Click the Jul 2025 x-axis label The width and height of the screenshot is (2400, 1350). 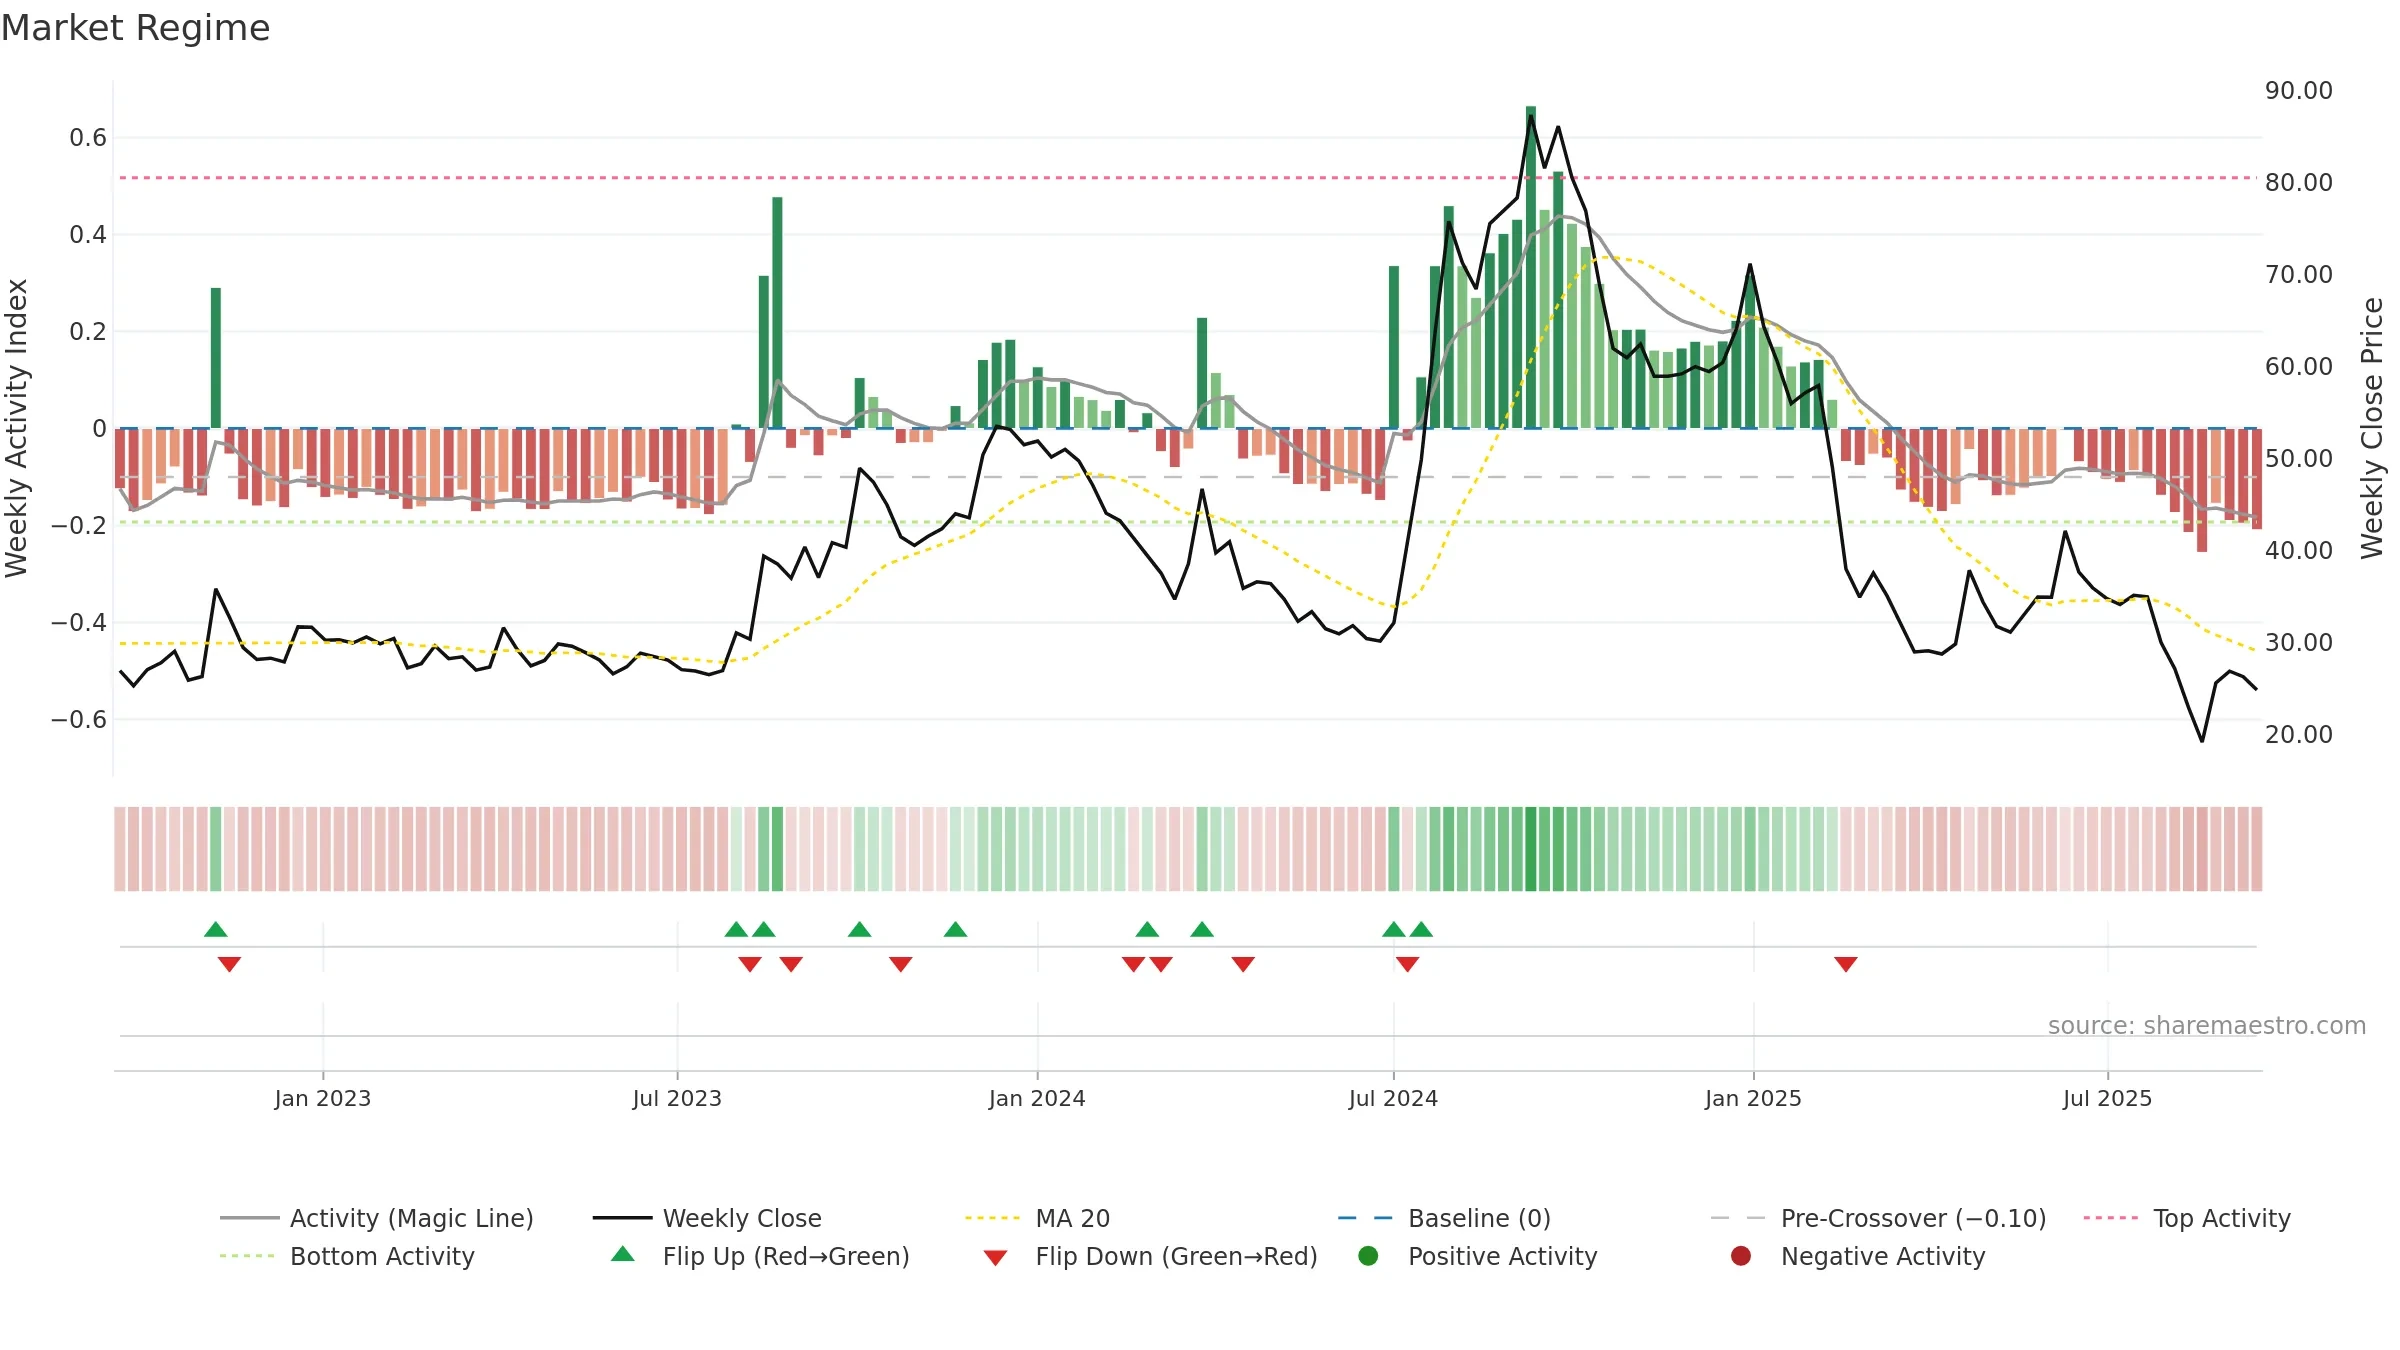[x=2107, y=1098]
